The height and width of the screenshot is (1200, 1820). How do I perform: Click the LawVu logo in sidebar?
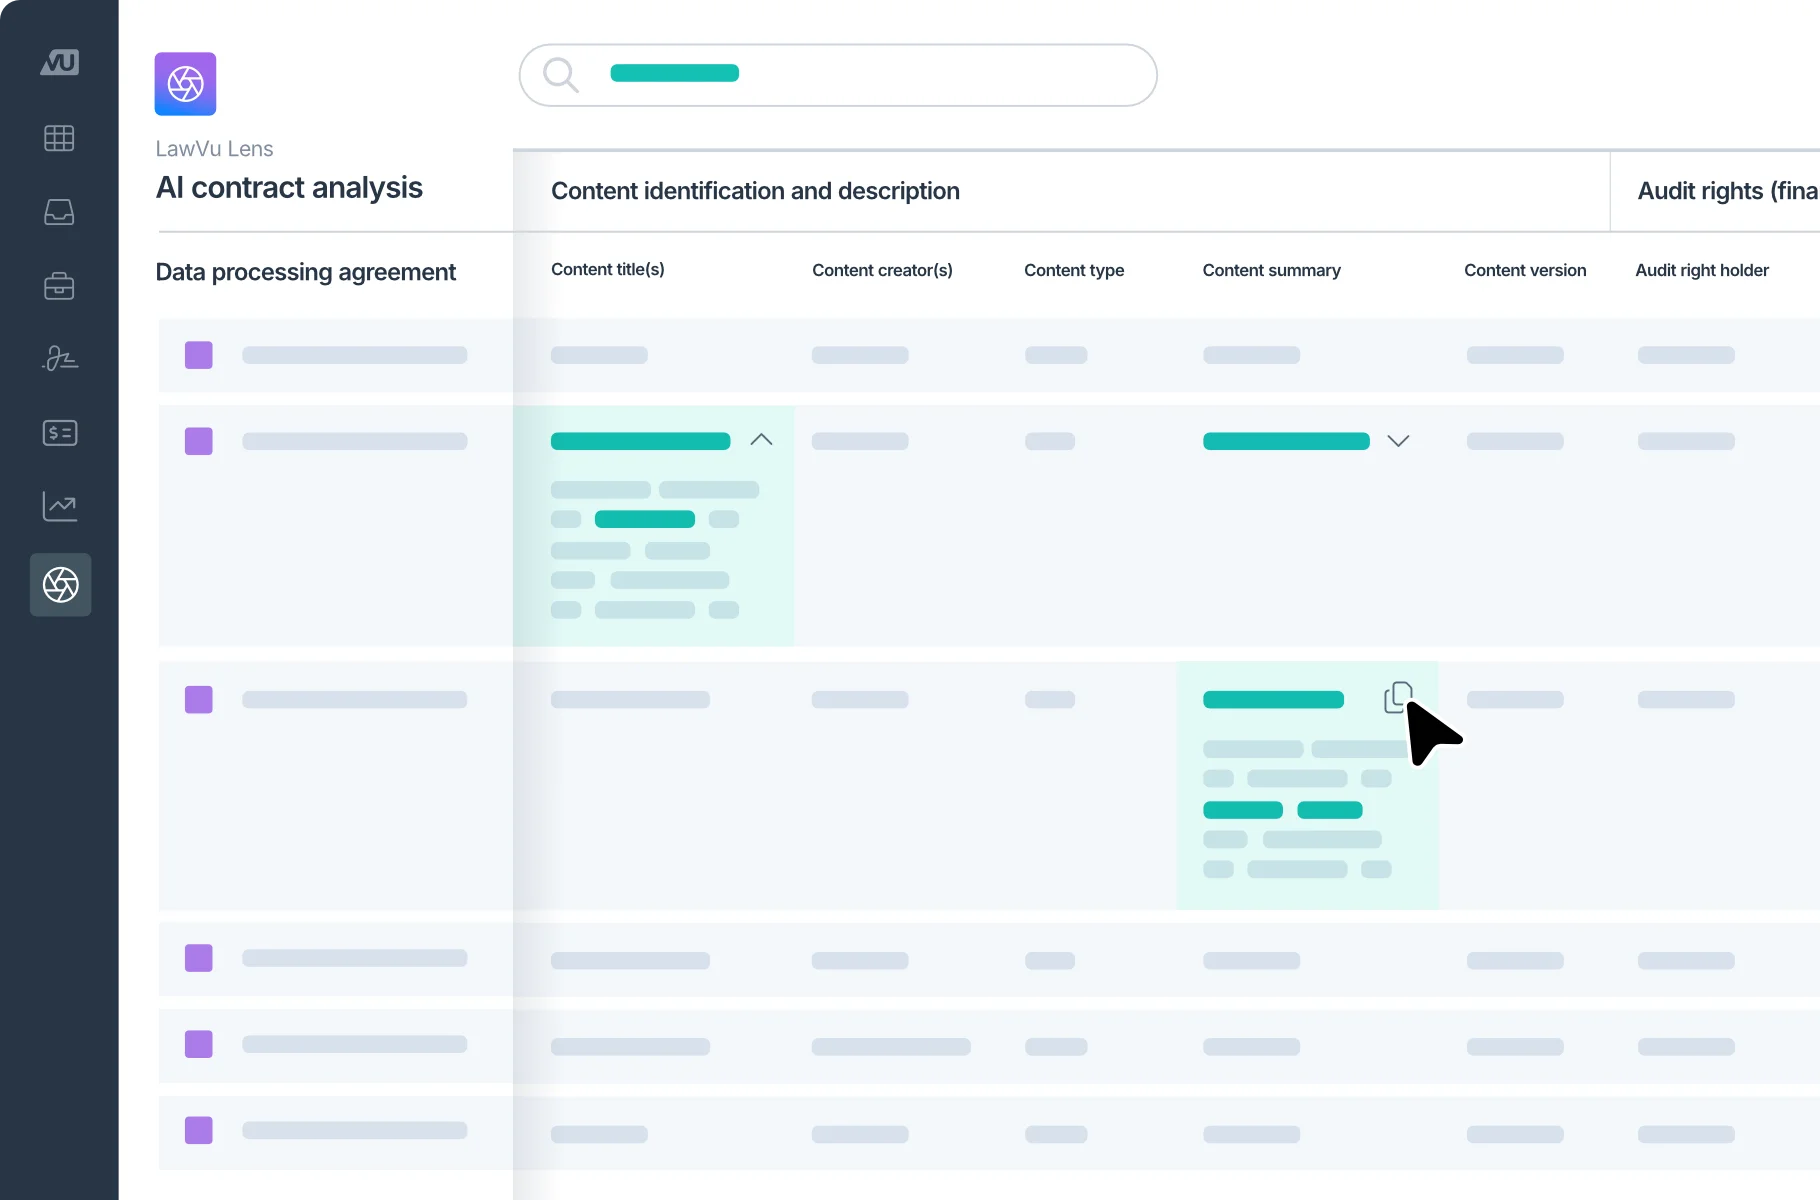point(59,63)
